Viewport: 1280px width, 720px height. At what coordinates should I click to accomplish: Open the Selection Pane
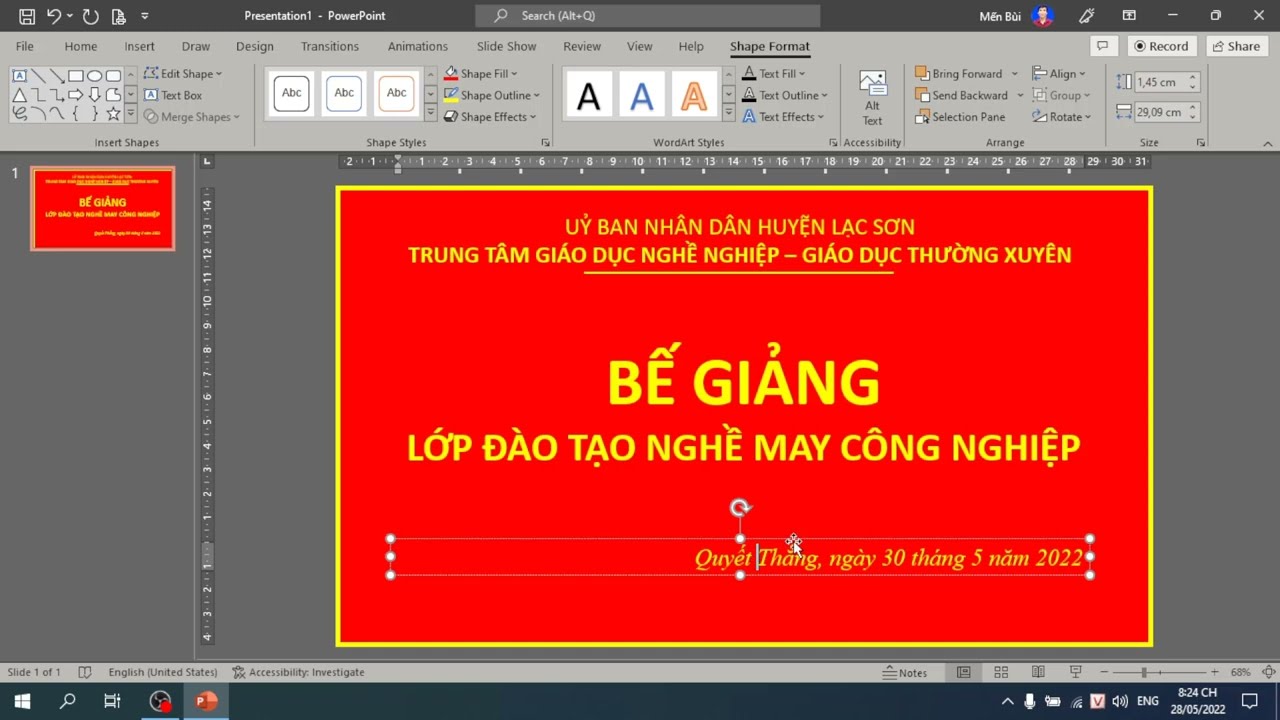(x=960, y=117)
